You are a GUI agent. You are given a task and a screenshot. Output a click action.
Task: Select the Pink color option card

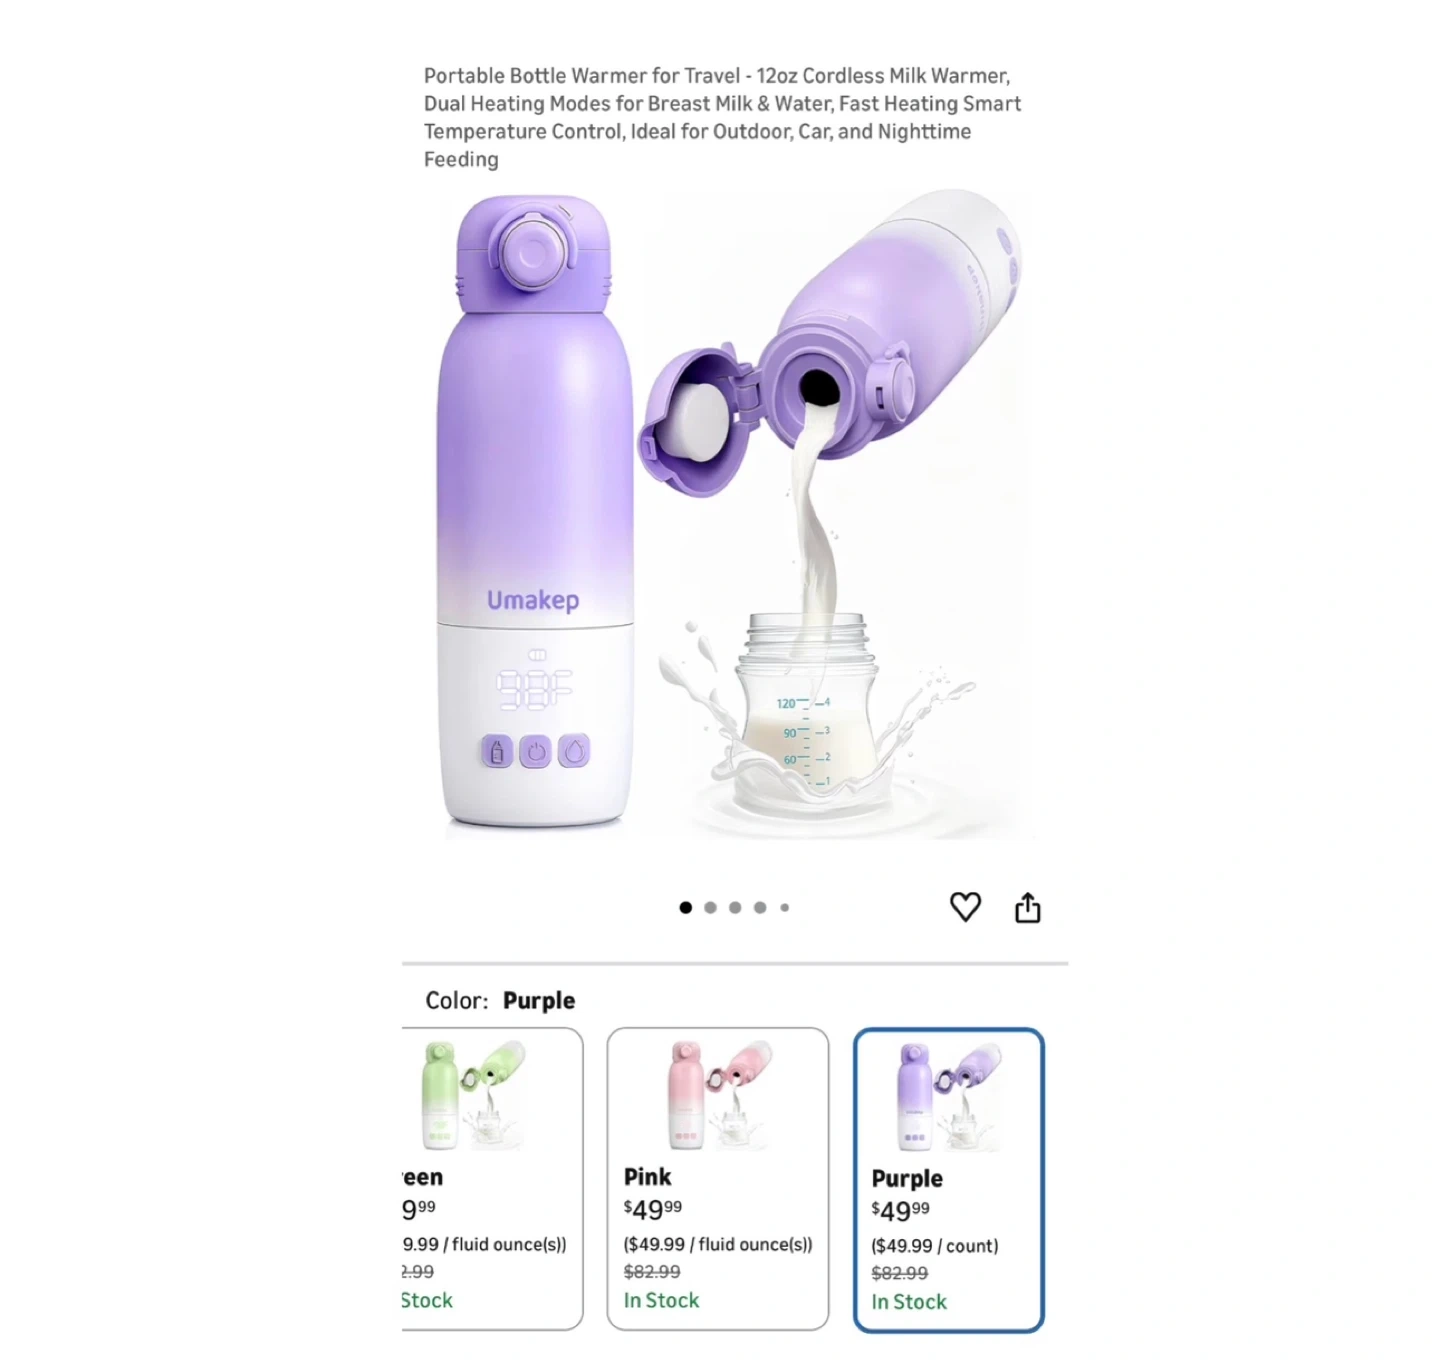click(x=718, y=1179)
